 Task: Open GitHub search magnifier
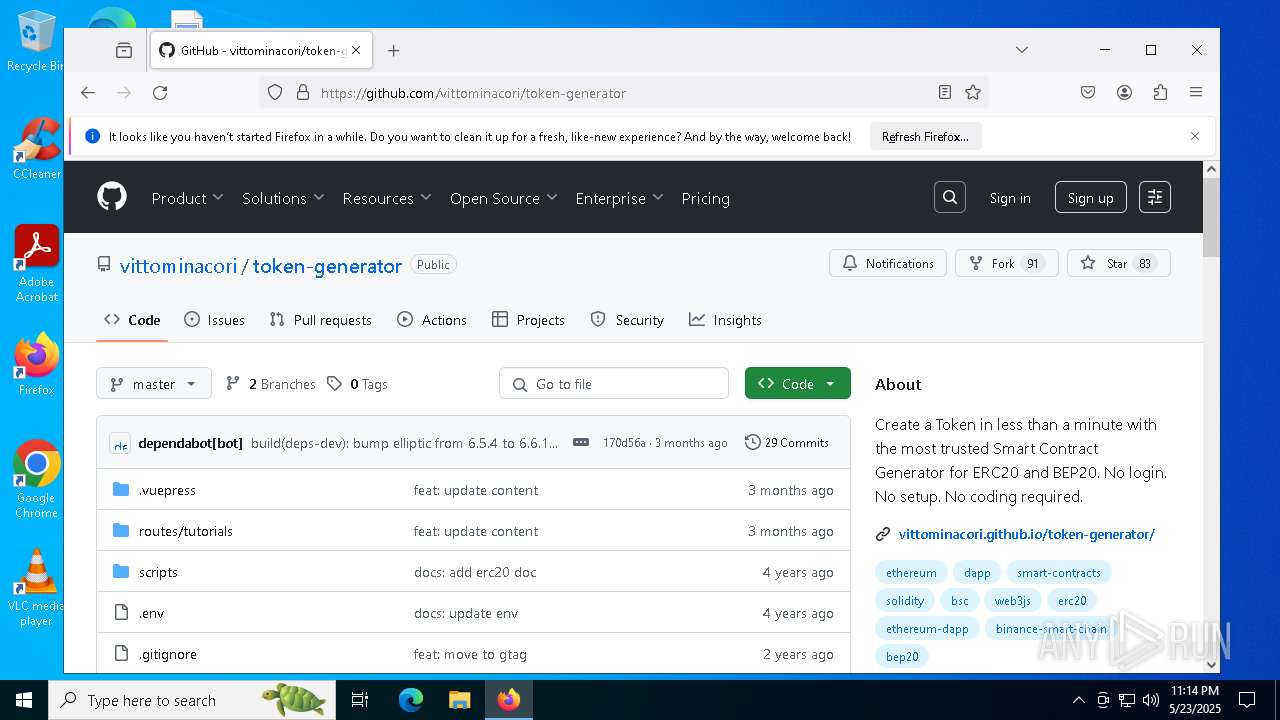tap(950, 197)
